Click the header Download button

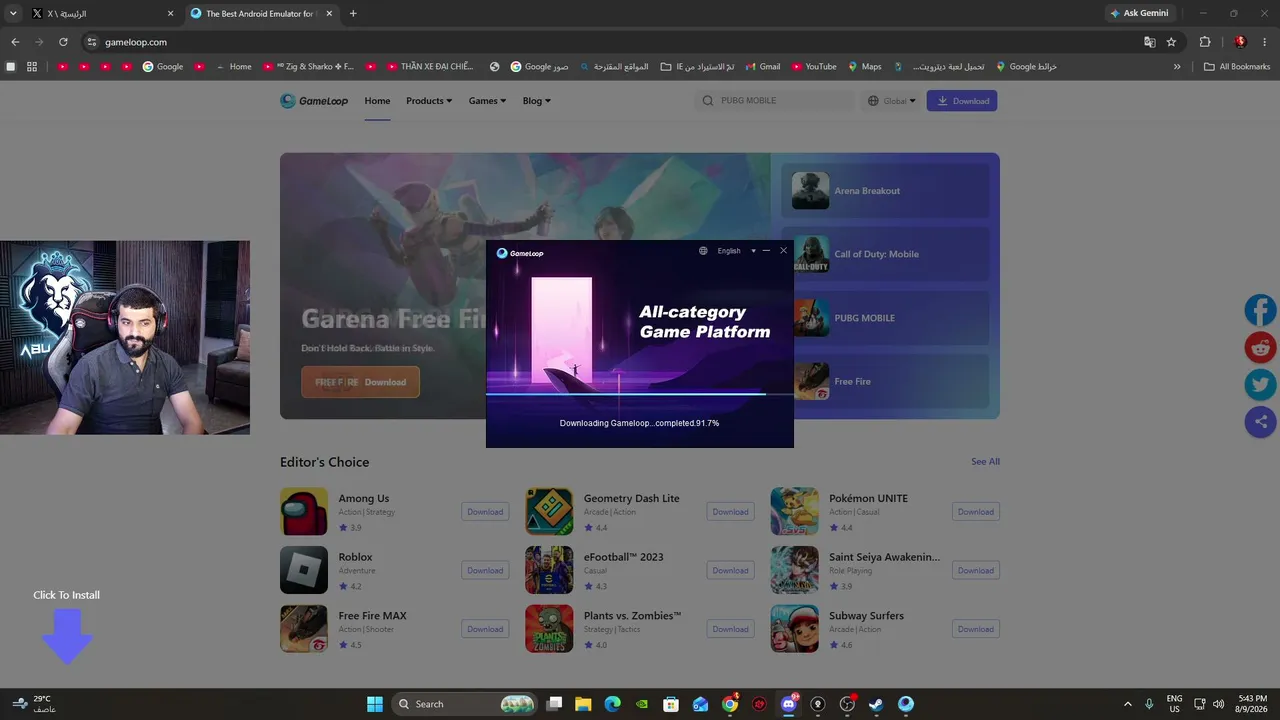pyautogui.click(x=962, y=101)
